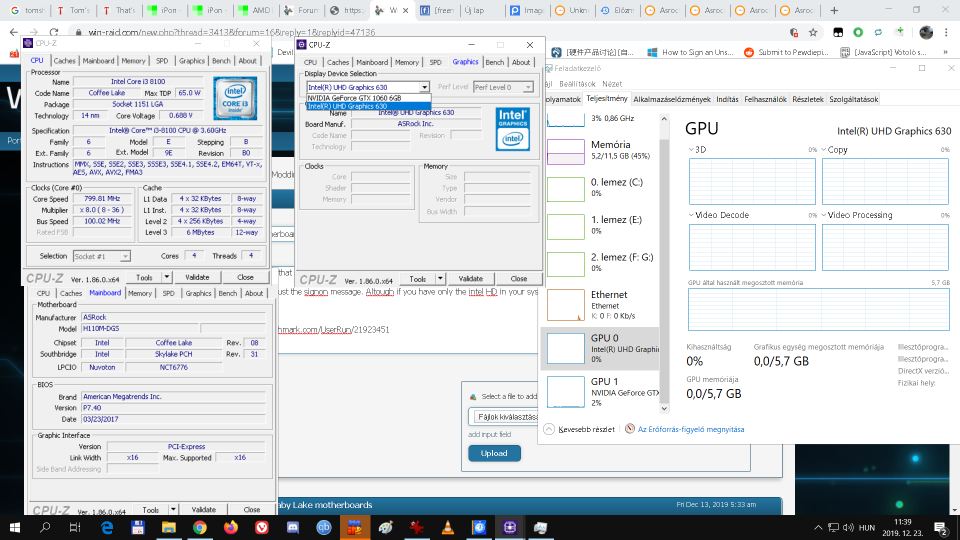This screenshot has width=960, height=540.
Task: Open File Explorer from taskbar
Action: (x=168, y=527)
